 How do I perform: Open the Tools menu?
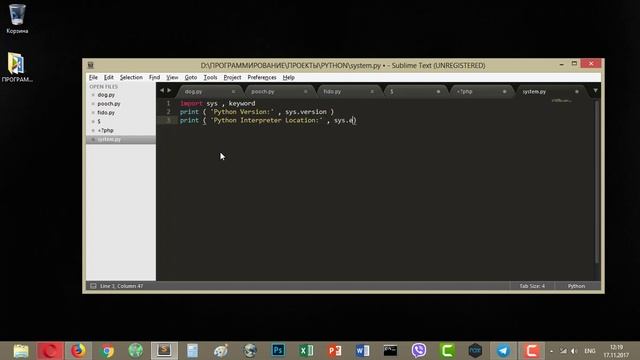tap(210, 78)
